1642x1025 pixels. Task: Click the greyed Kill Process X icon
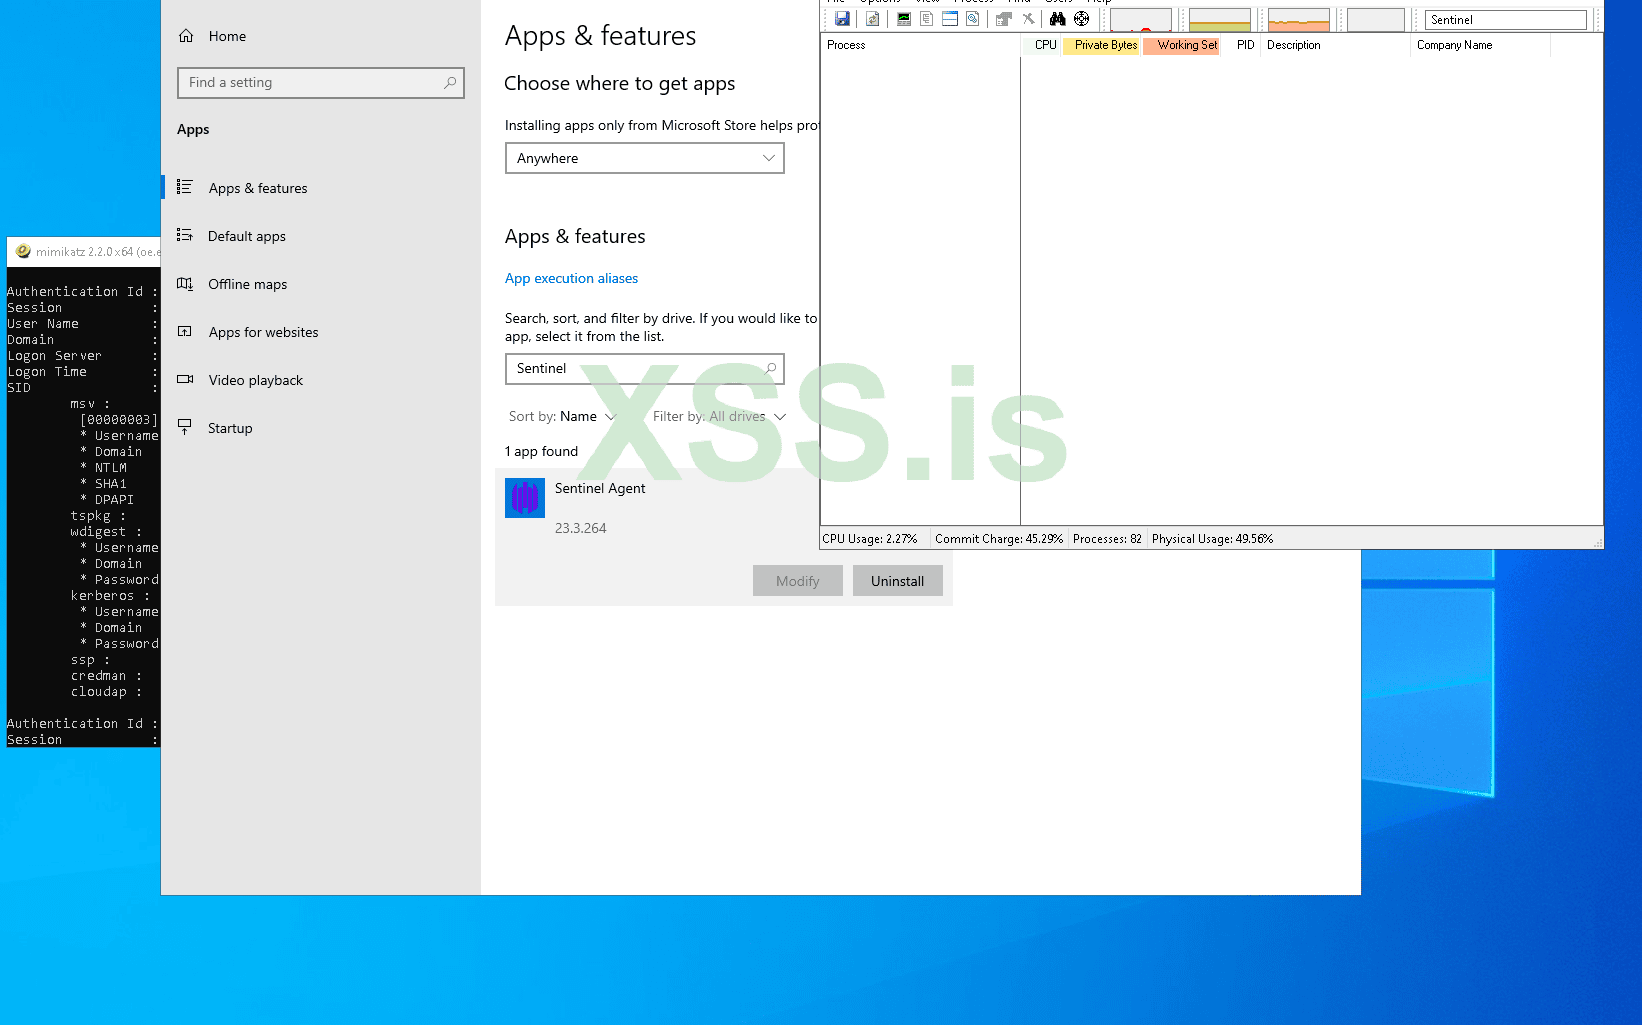point(1028,19)
